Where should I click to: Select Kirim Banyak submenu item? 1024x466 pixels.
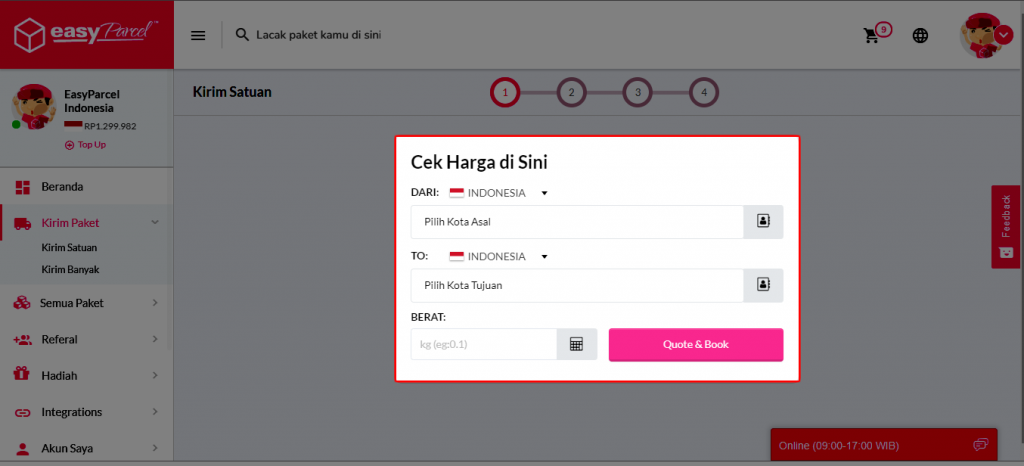pyautogui.click(x=70, y=269)
